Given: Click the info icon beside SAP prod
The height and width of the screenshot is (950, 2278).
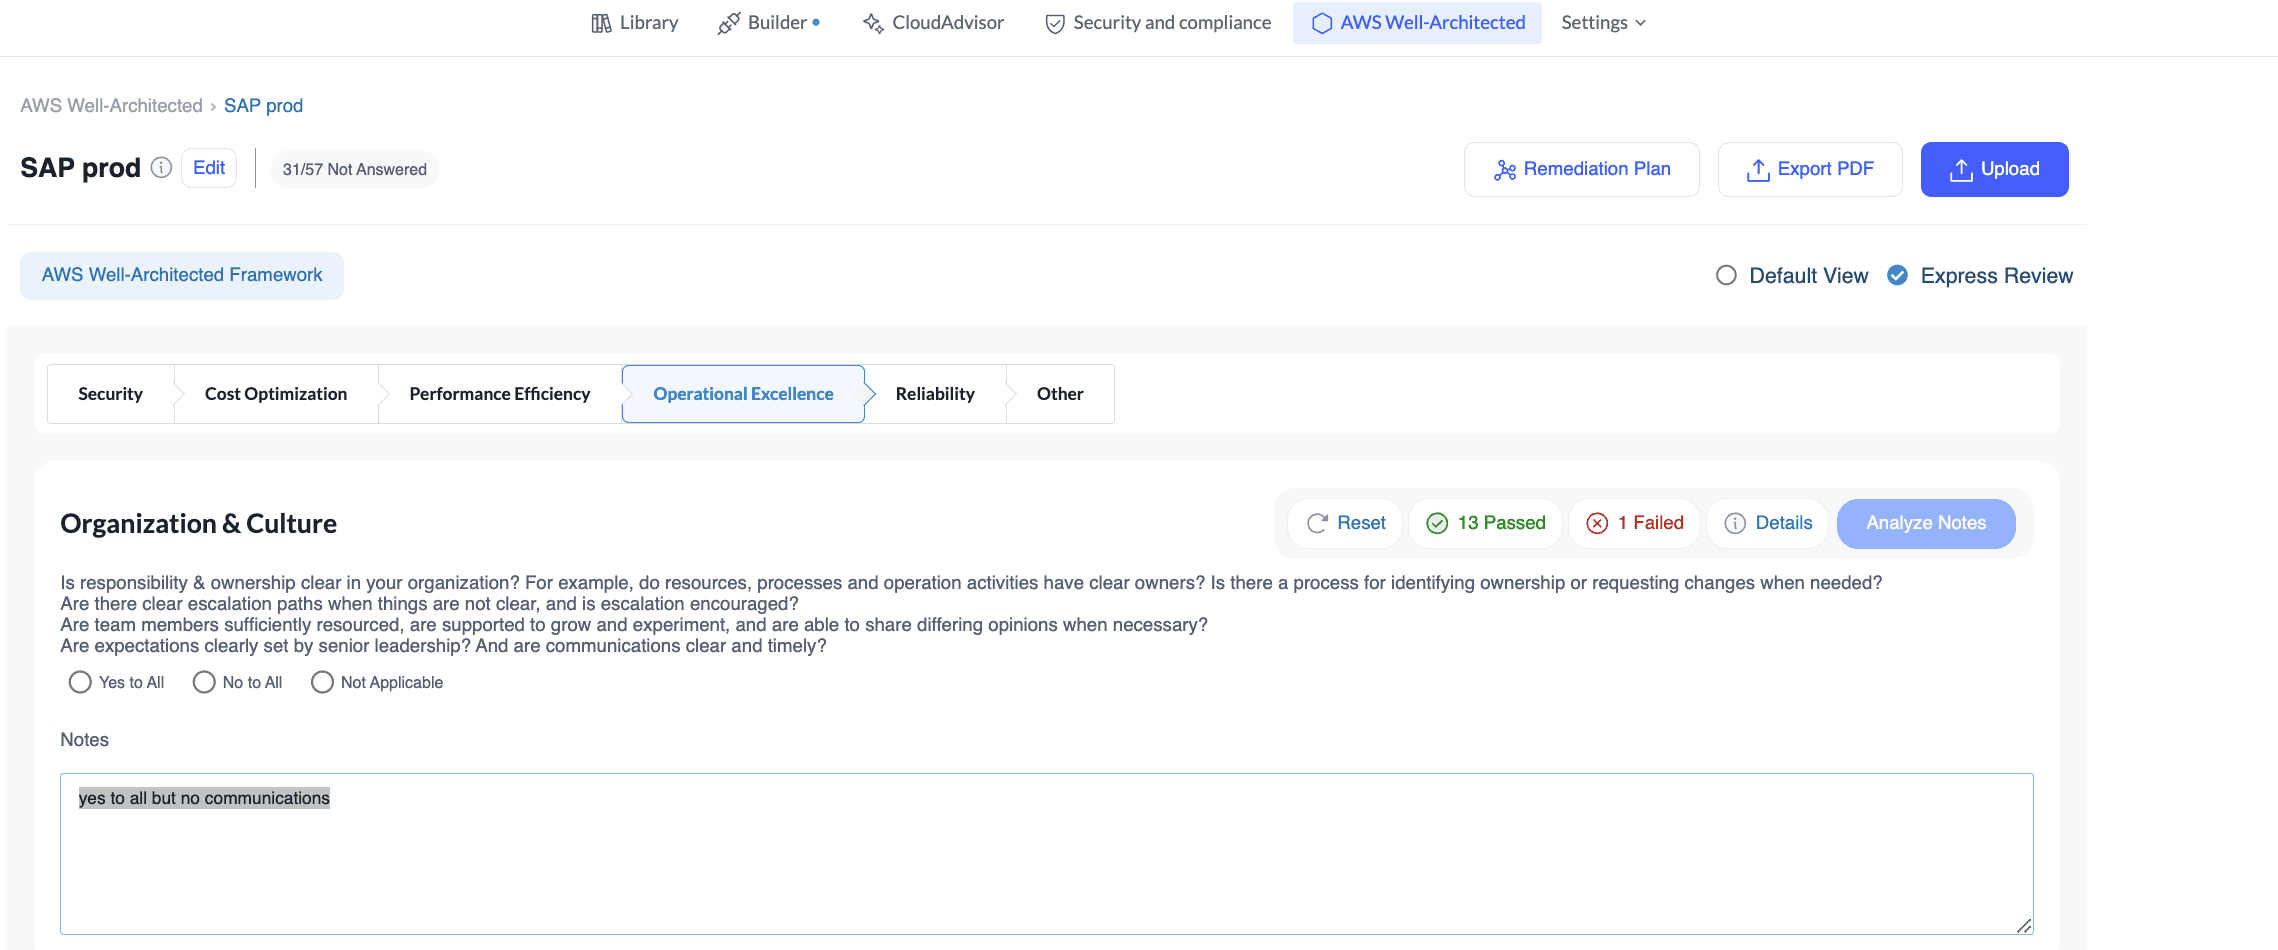Looking at the screenshot, I should tap(161, 168).
